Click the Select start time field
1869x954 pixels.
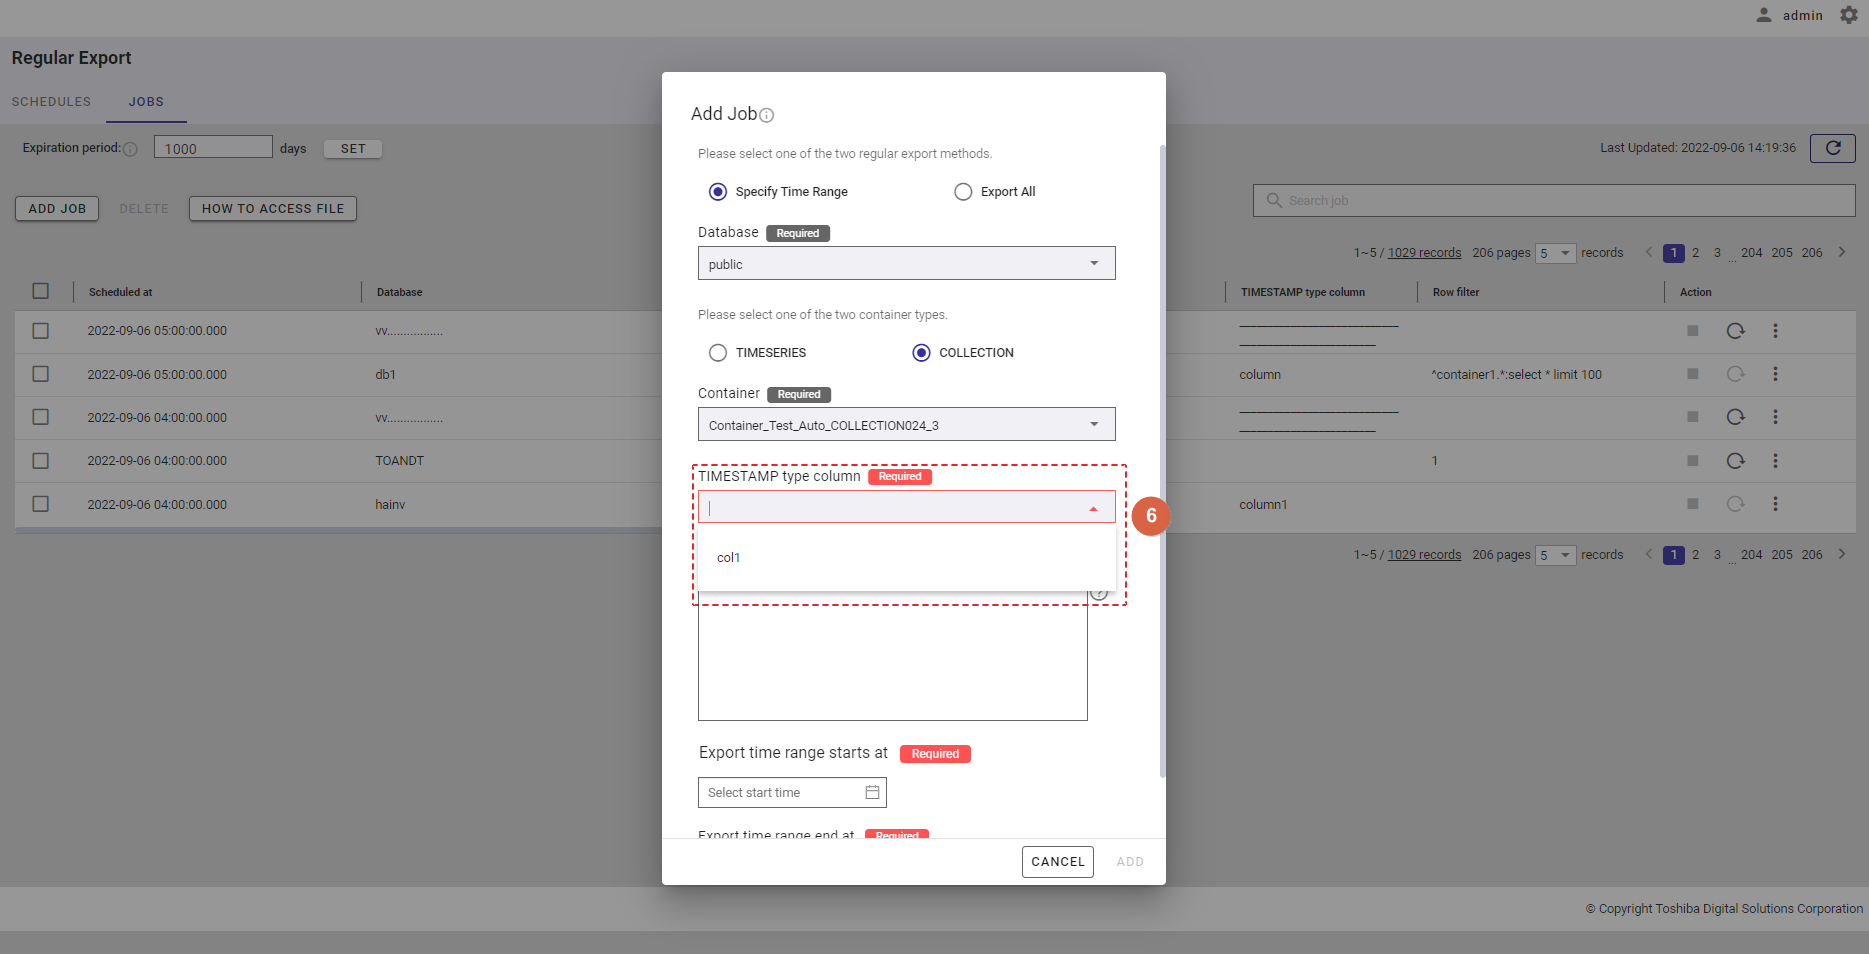780,793
